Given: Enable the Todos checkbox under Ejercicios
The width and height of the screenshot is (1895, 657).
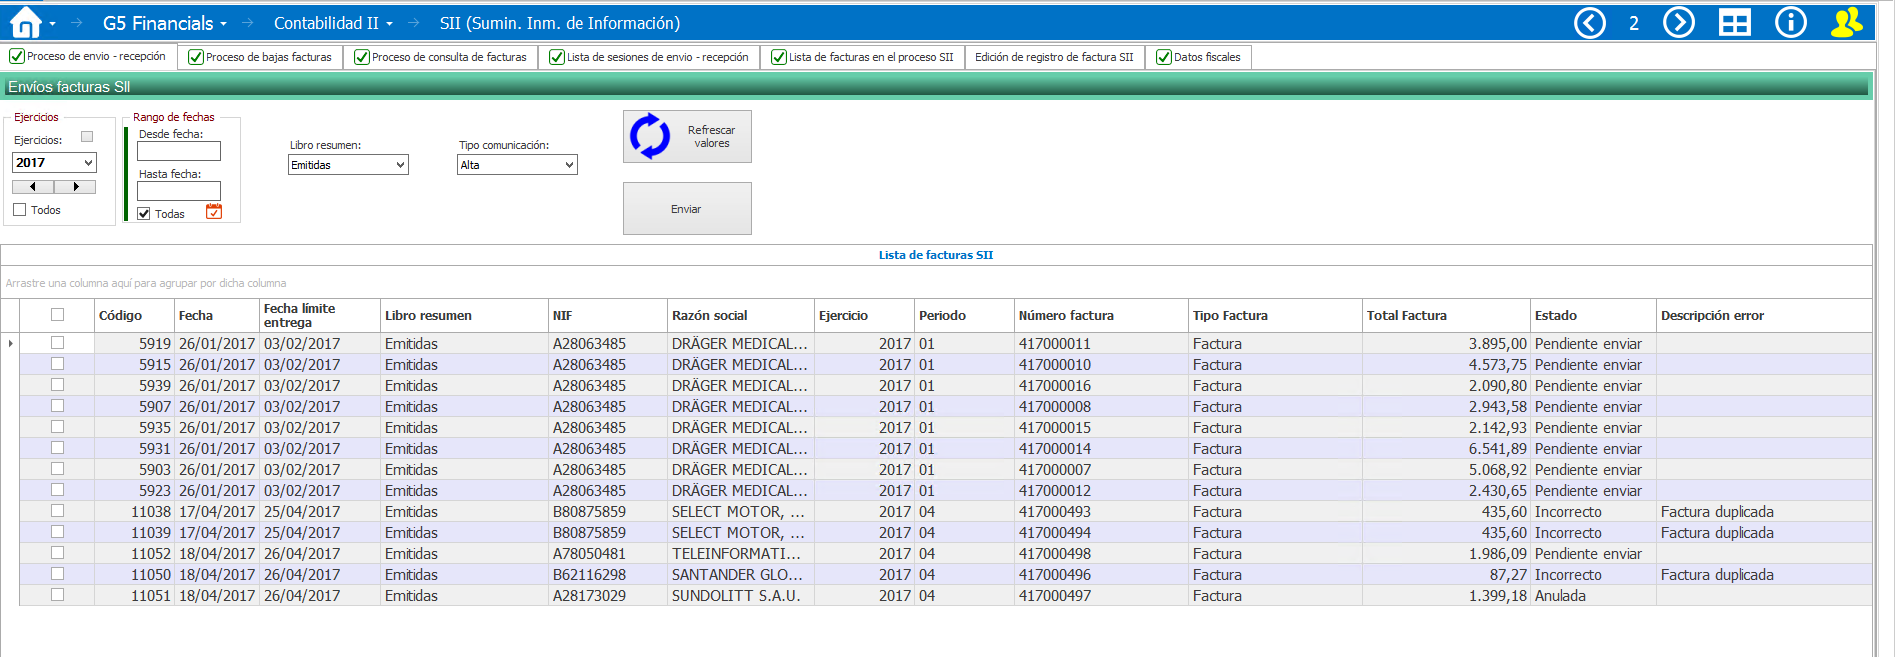Looking at the screenshot, I should (20, 210).
